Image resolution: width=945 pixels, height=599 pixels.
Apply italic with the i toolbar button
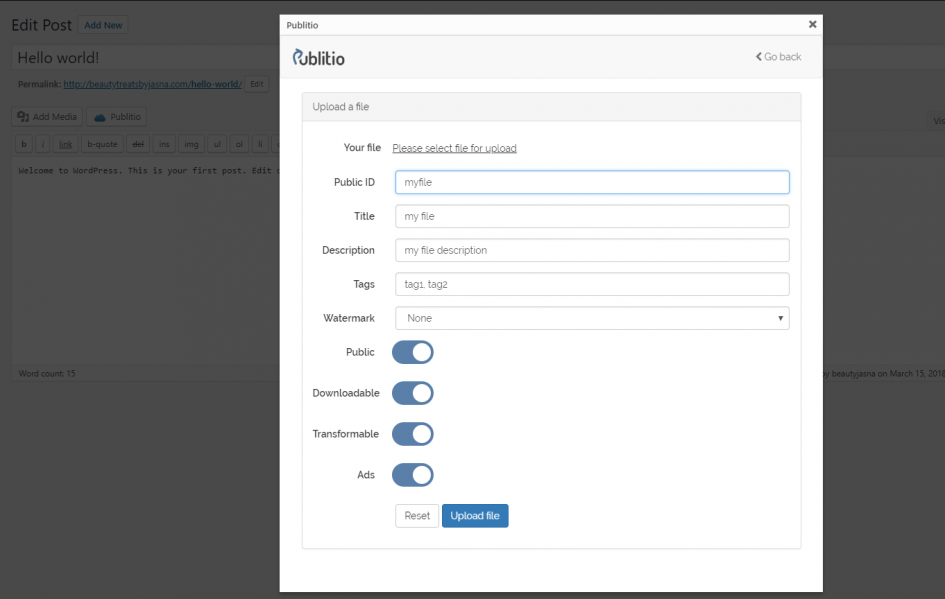[42, 144]
